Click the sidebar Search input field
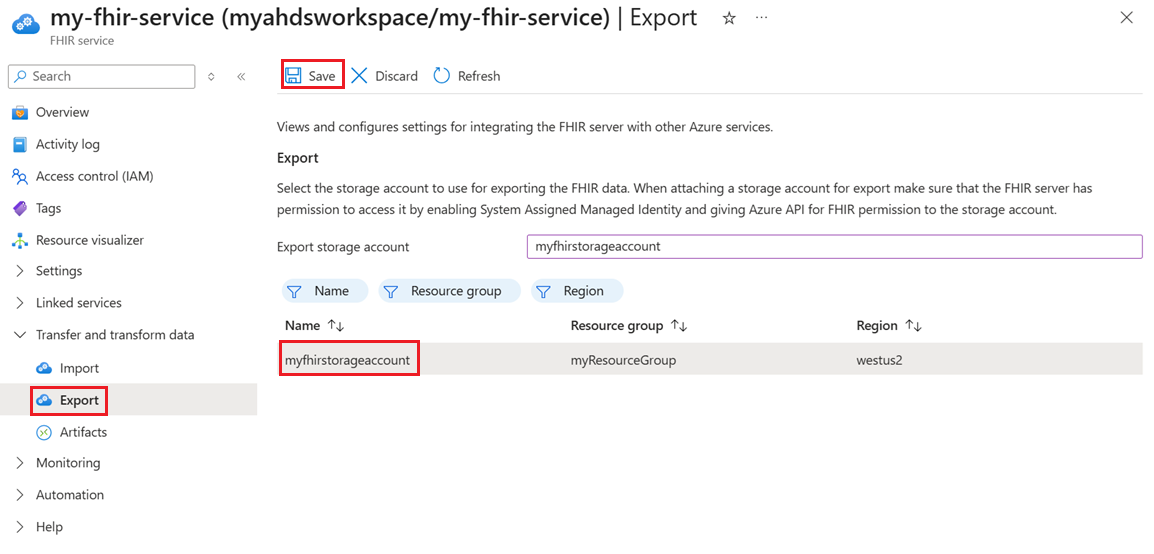Viewport: 1154px width, 554px height. coord(102,77)
